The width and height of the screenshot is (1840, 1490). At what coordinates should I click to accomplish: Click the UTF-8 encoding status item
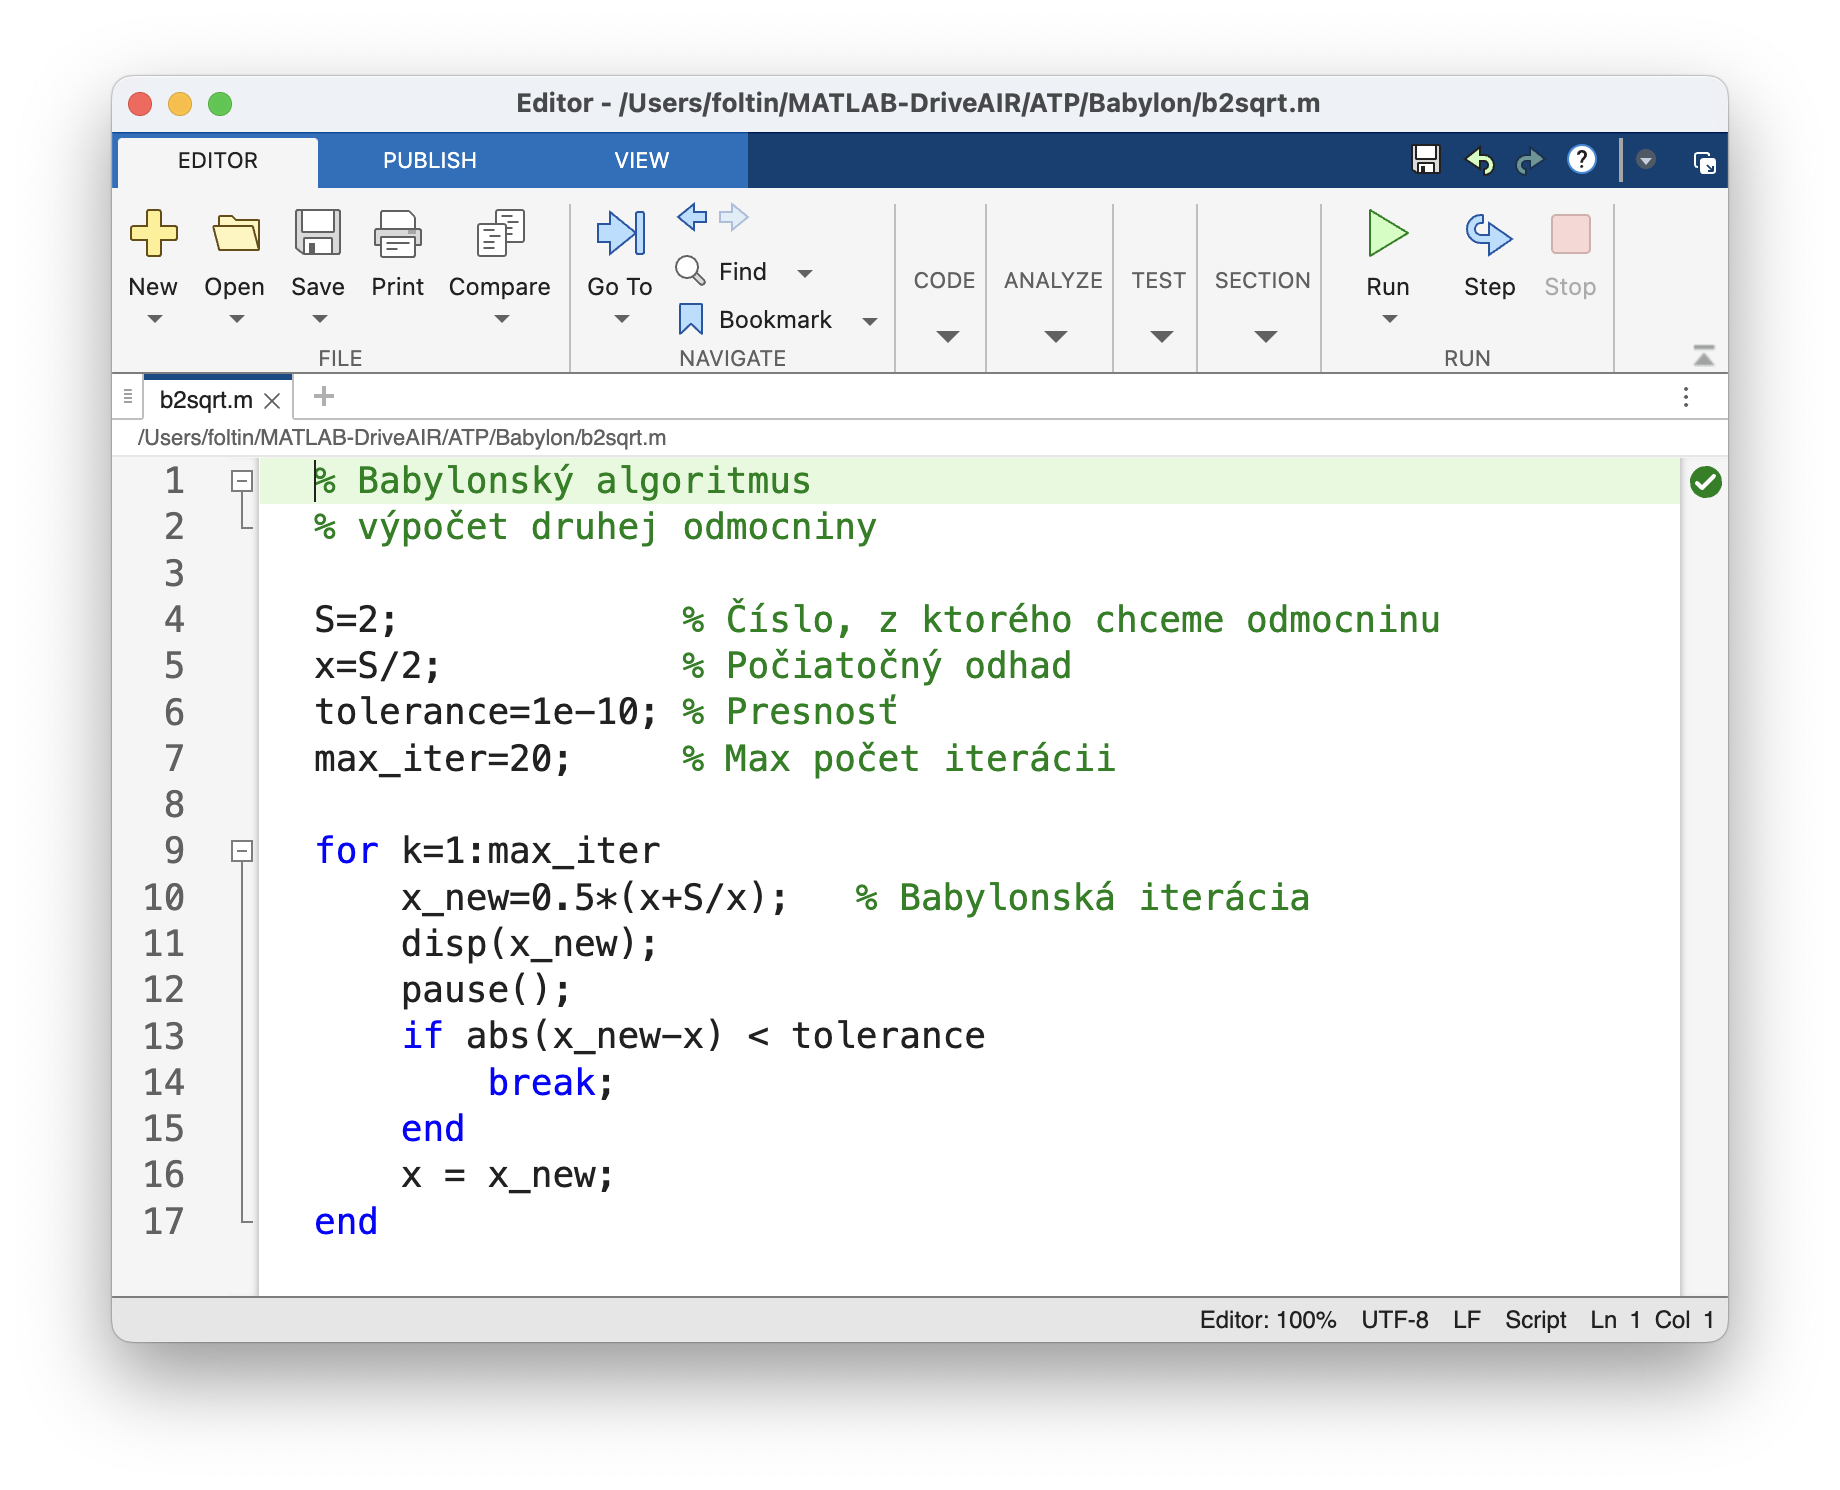click(x=1395, y=1320)
